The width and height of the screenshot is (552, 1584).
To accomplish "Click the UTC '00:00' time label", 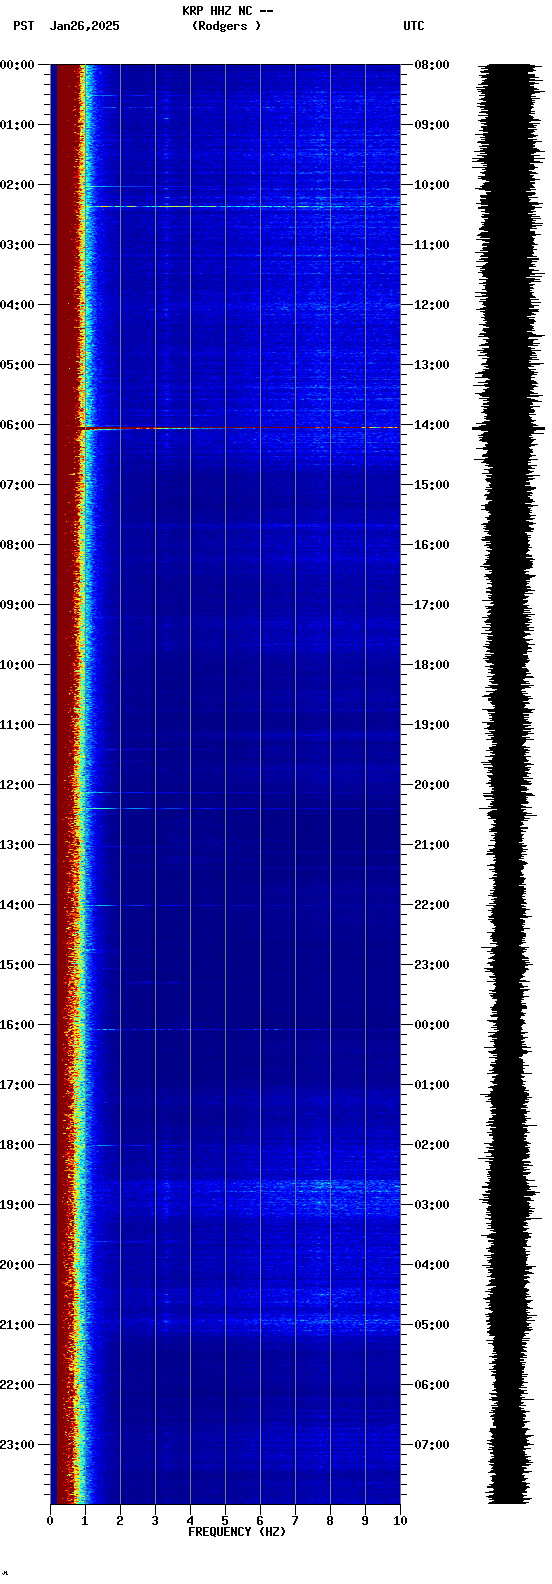I will point(432,1025).
